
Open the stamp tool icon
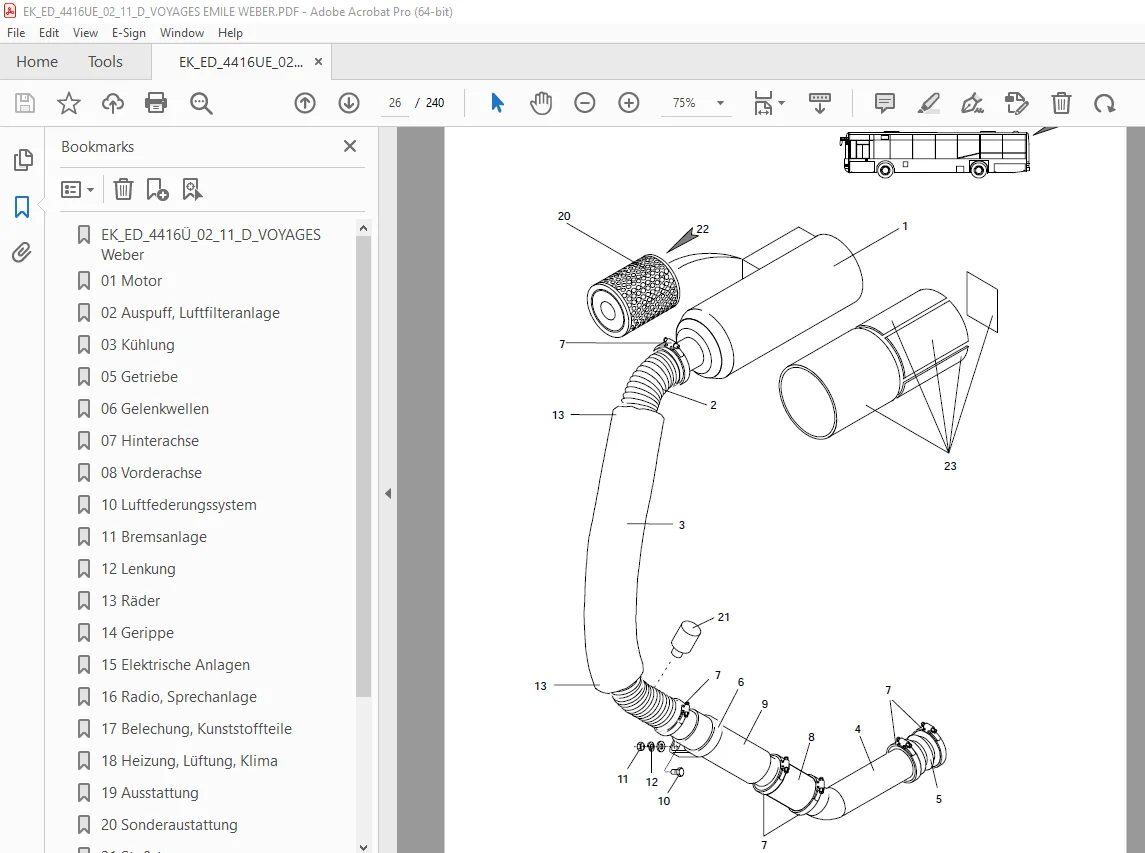(x=1016, y=103)
